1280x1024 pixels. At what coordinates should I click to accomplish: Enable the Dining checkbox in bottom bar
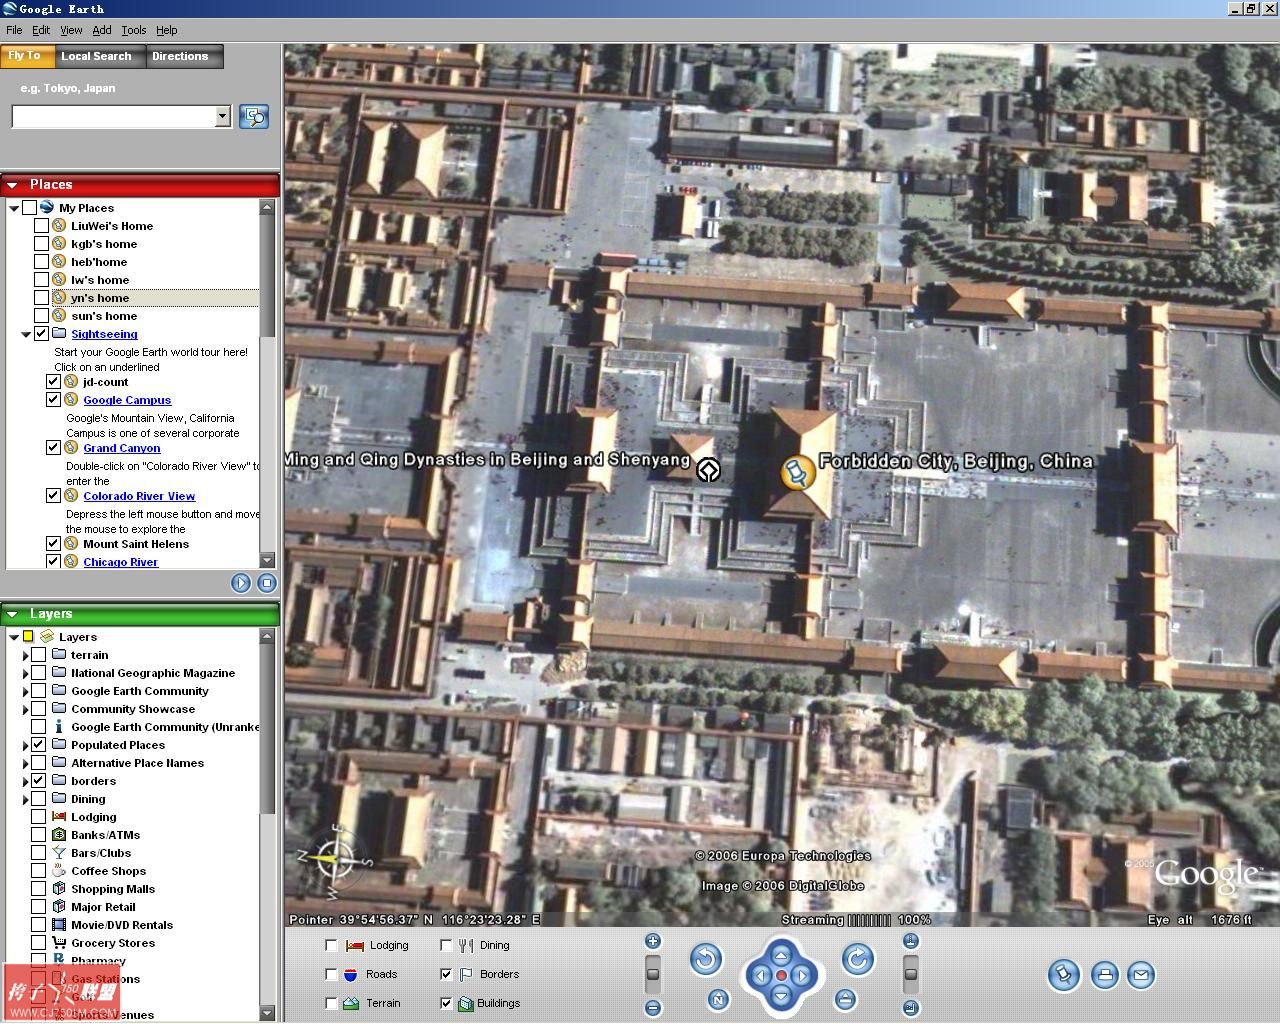click(446, 945)
